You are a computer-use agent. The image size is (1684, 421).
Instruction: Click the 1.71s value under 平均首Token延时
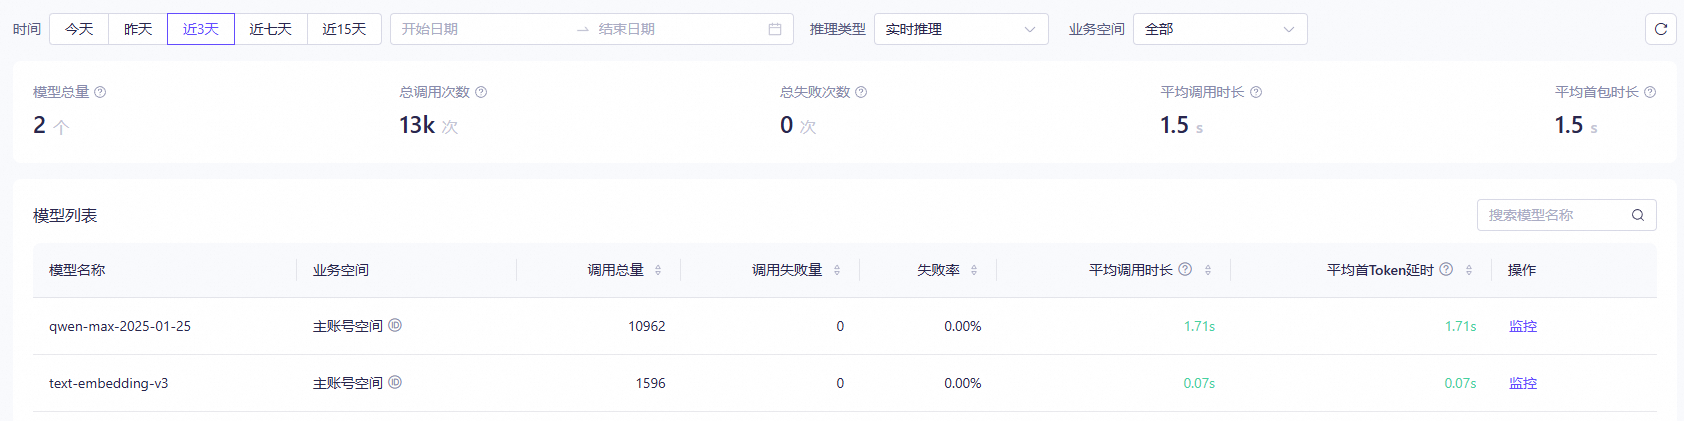[1461, 326]
